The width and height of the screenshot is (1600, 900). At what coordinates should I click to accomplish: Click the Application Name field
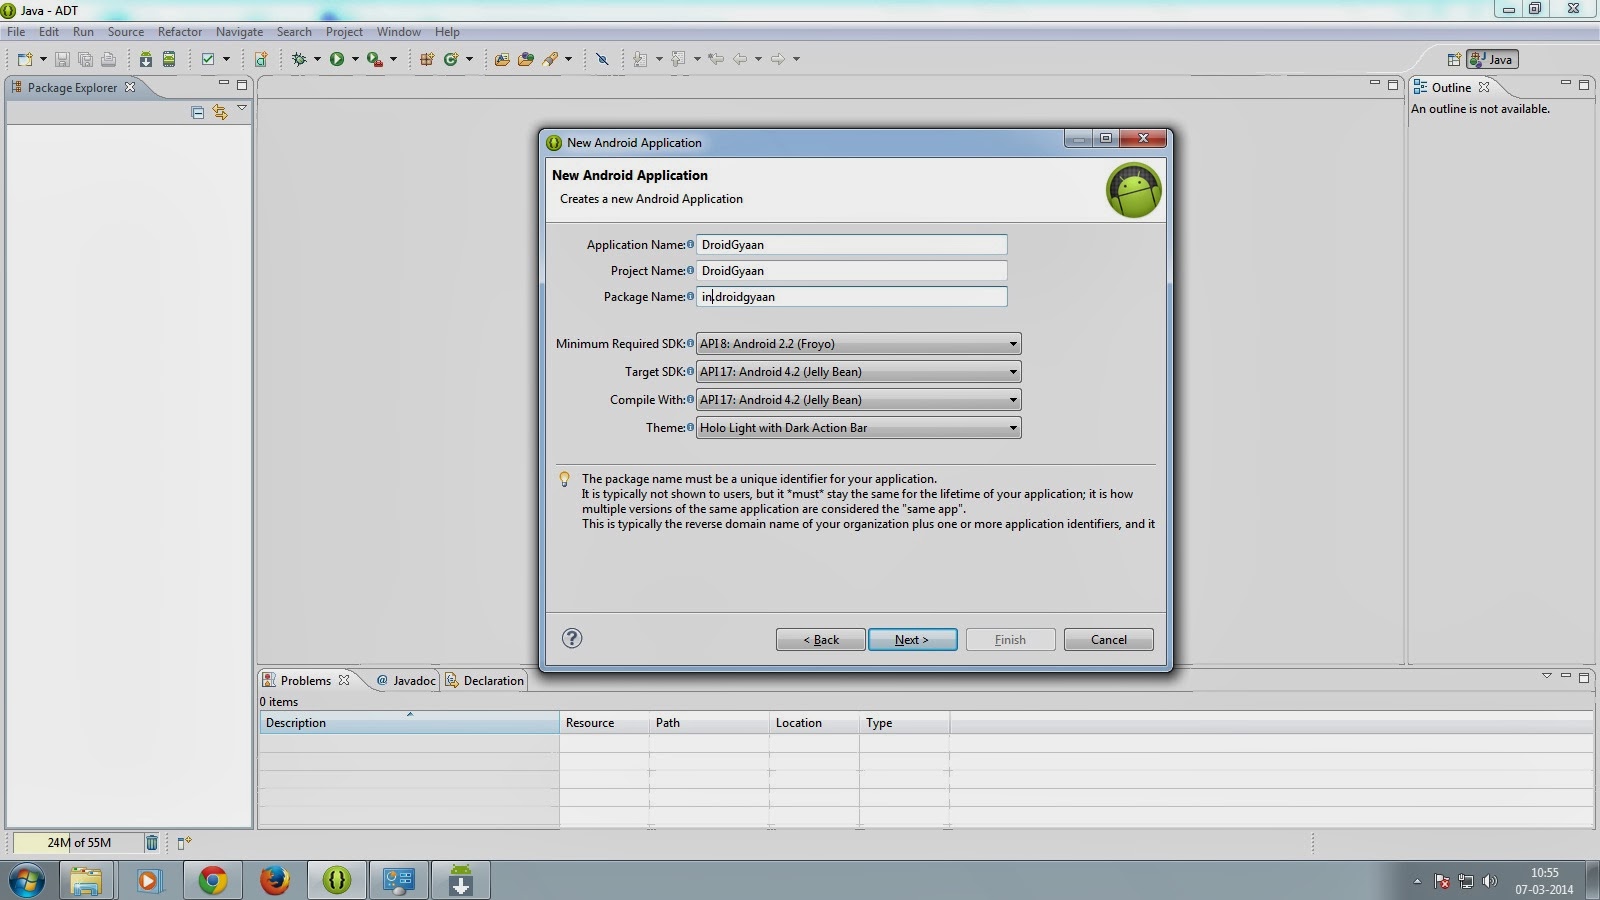[x=852, y=245]
